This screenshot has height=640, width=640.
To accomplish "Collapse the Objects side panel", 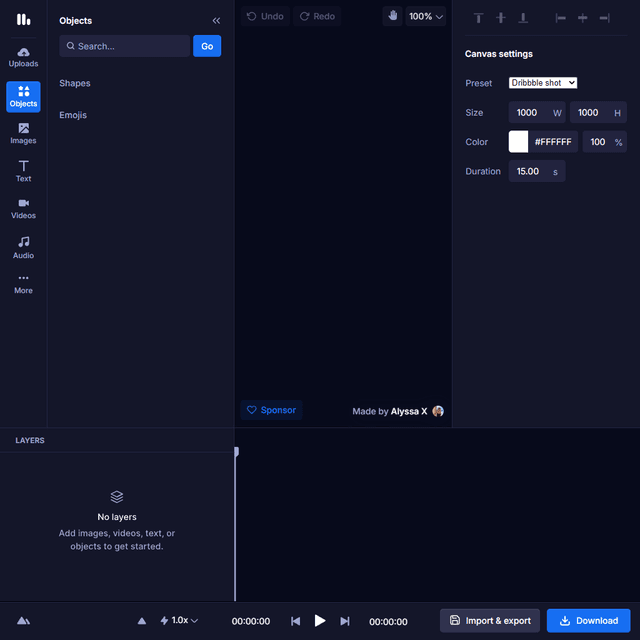I will coord(216,20).
